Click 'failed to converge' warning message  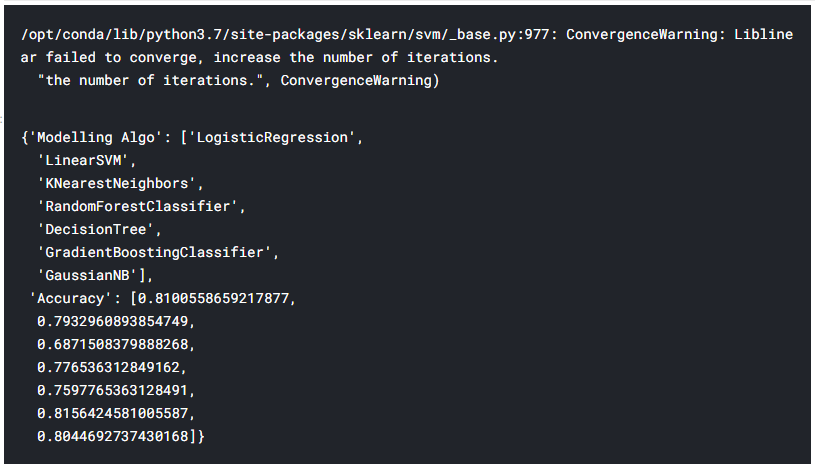(122, 58)
